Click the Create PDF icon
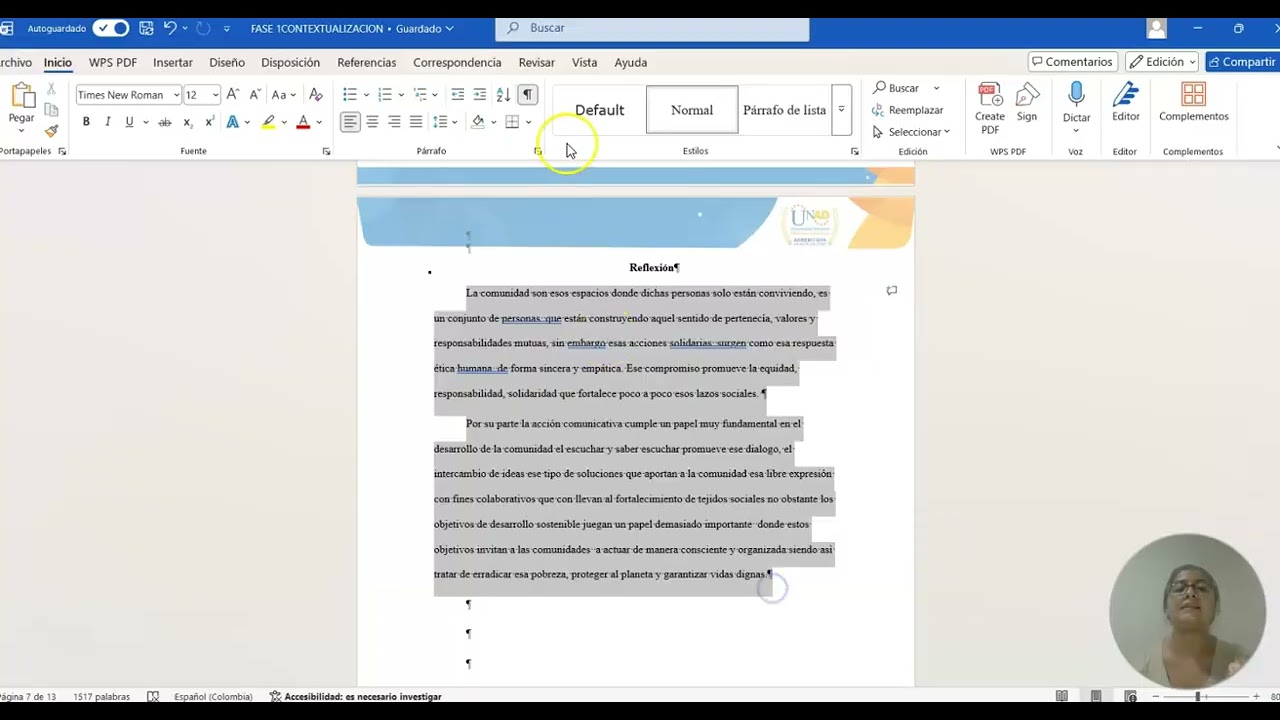Image resolution: width=1280 pixels, height=720 pixels. pyautogui.click(x=990, y=108)
